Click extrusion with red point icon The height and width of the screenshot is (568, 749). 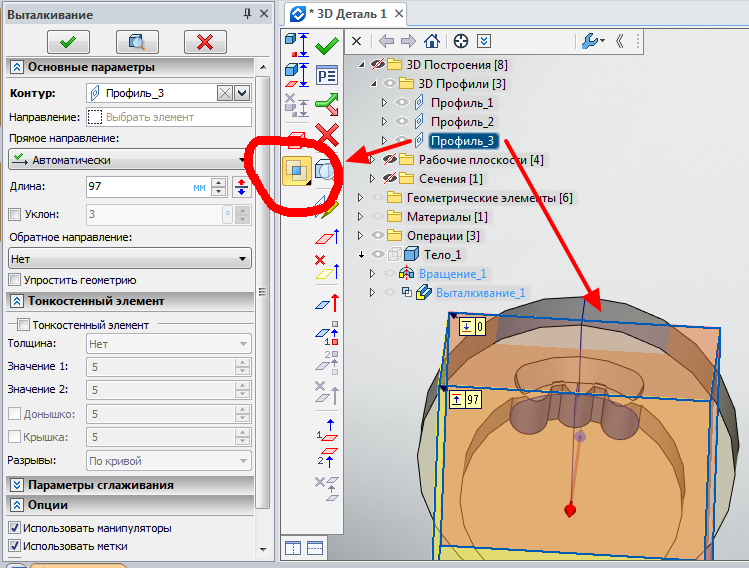coord(297,45)
